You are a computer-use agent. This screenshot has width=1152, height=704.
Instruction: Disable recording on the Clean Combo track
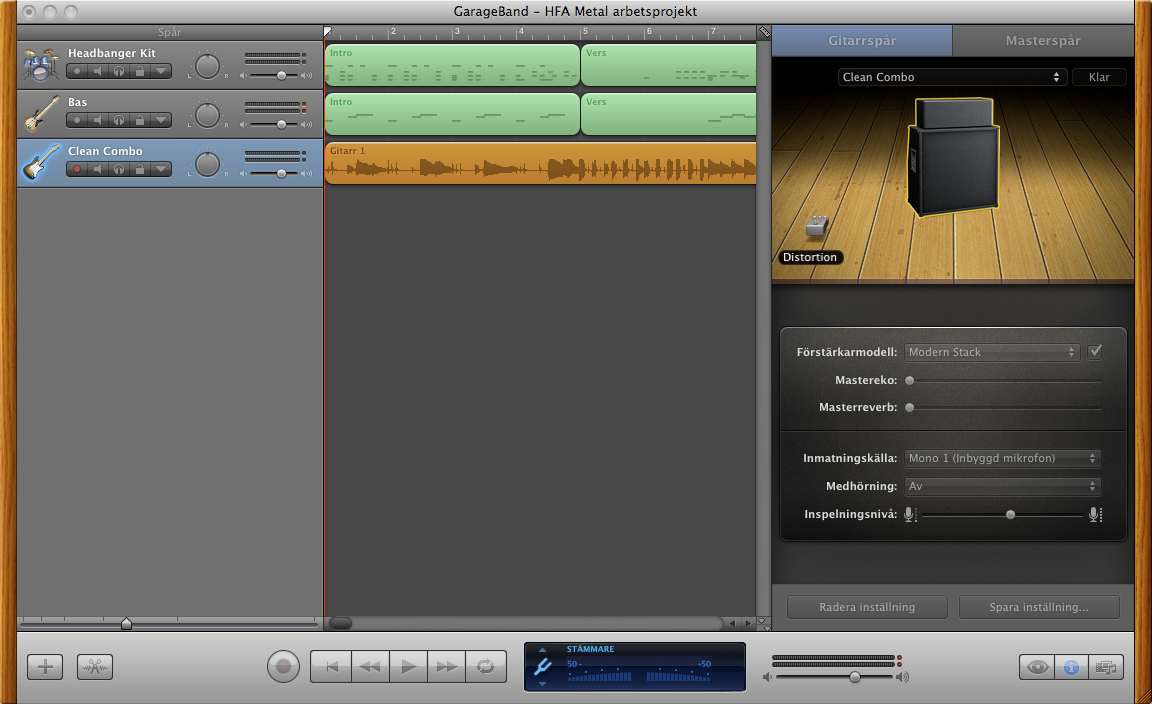[76, 169]
